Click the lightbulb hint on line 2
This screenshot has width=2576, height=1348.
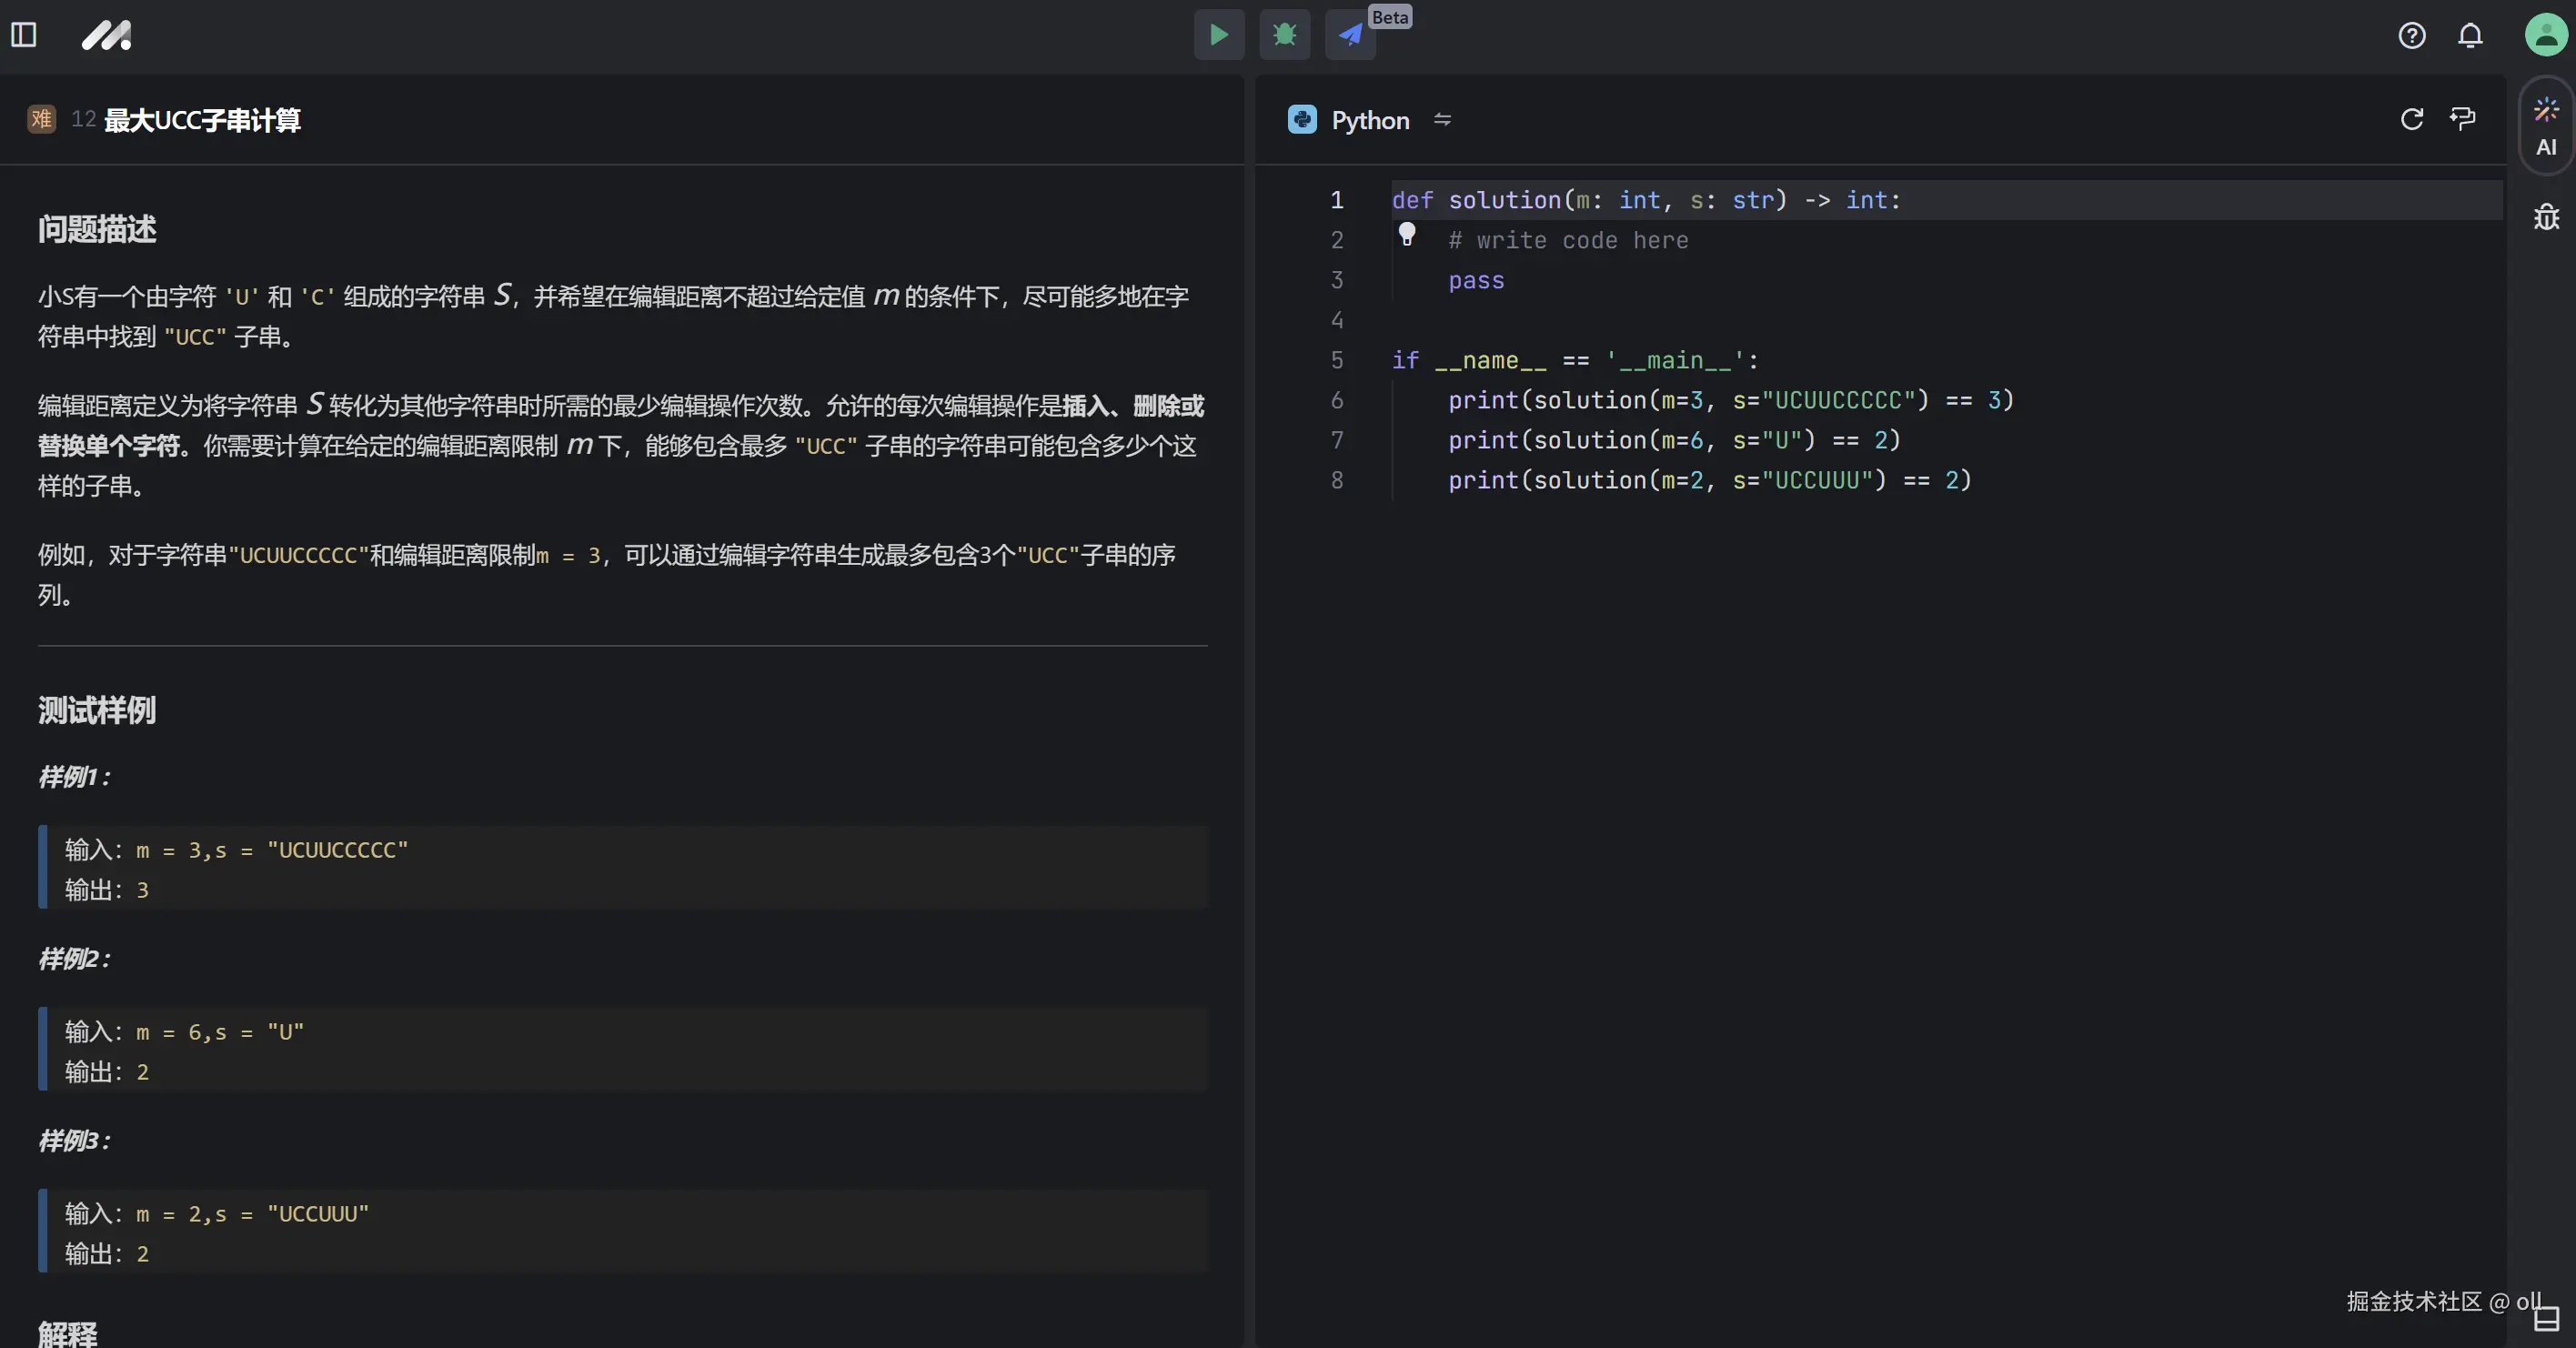click(1407, 235)
